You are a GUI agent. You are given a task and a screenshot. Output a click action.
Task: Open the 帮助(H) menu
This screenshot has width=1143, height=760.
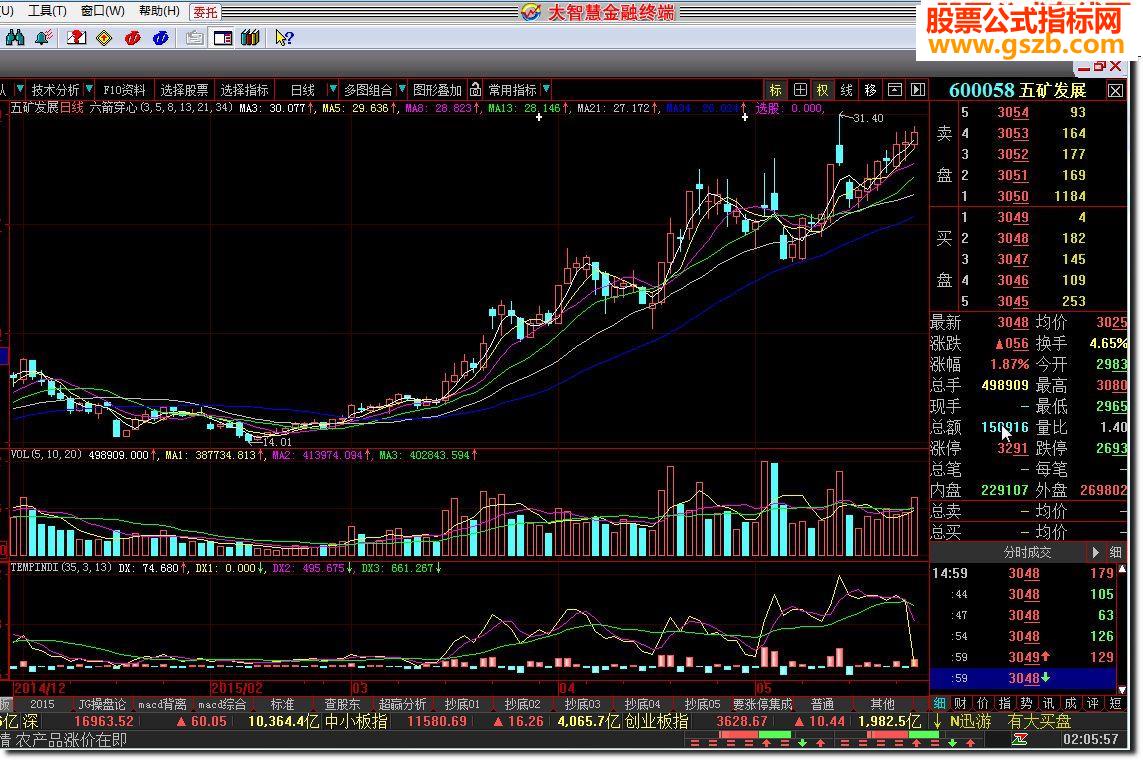click(159, 11)
